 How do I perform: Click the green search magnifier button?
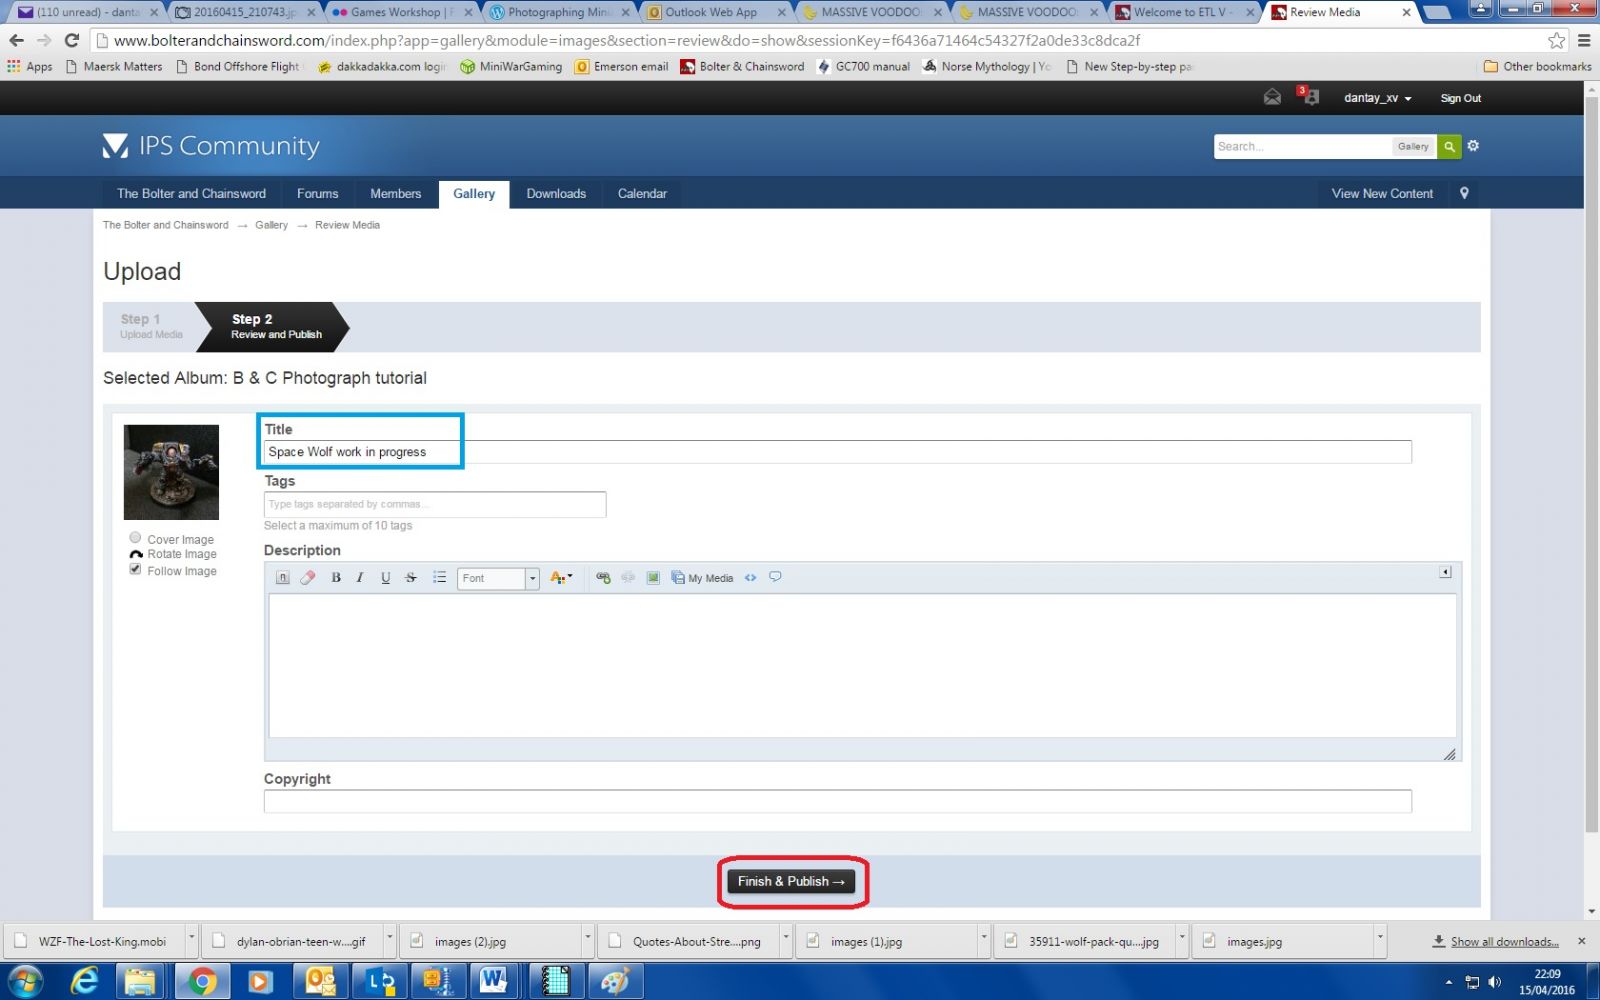pyautogui.click(x=1449, y=146)
